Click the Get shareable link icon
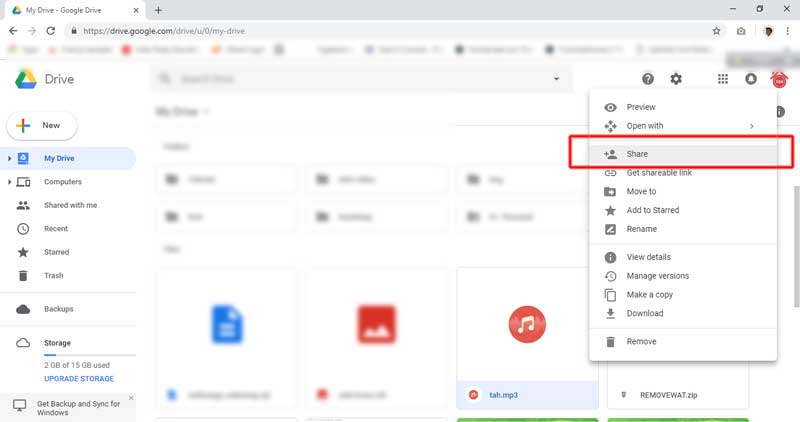 pos(610,173)
